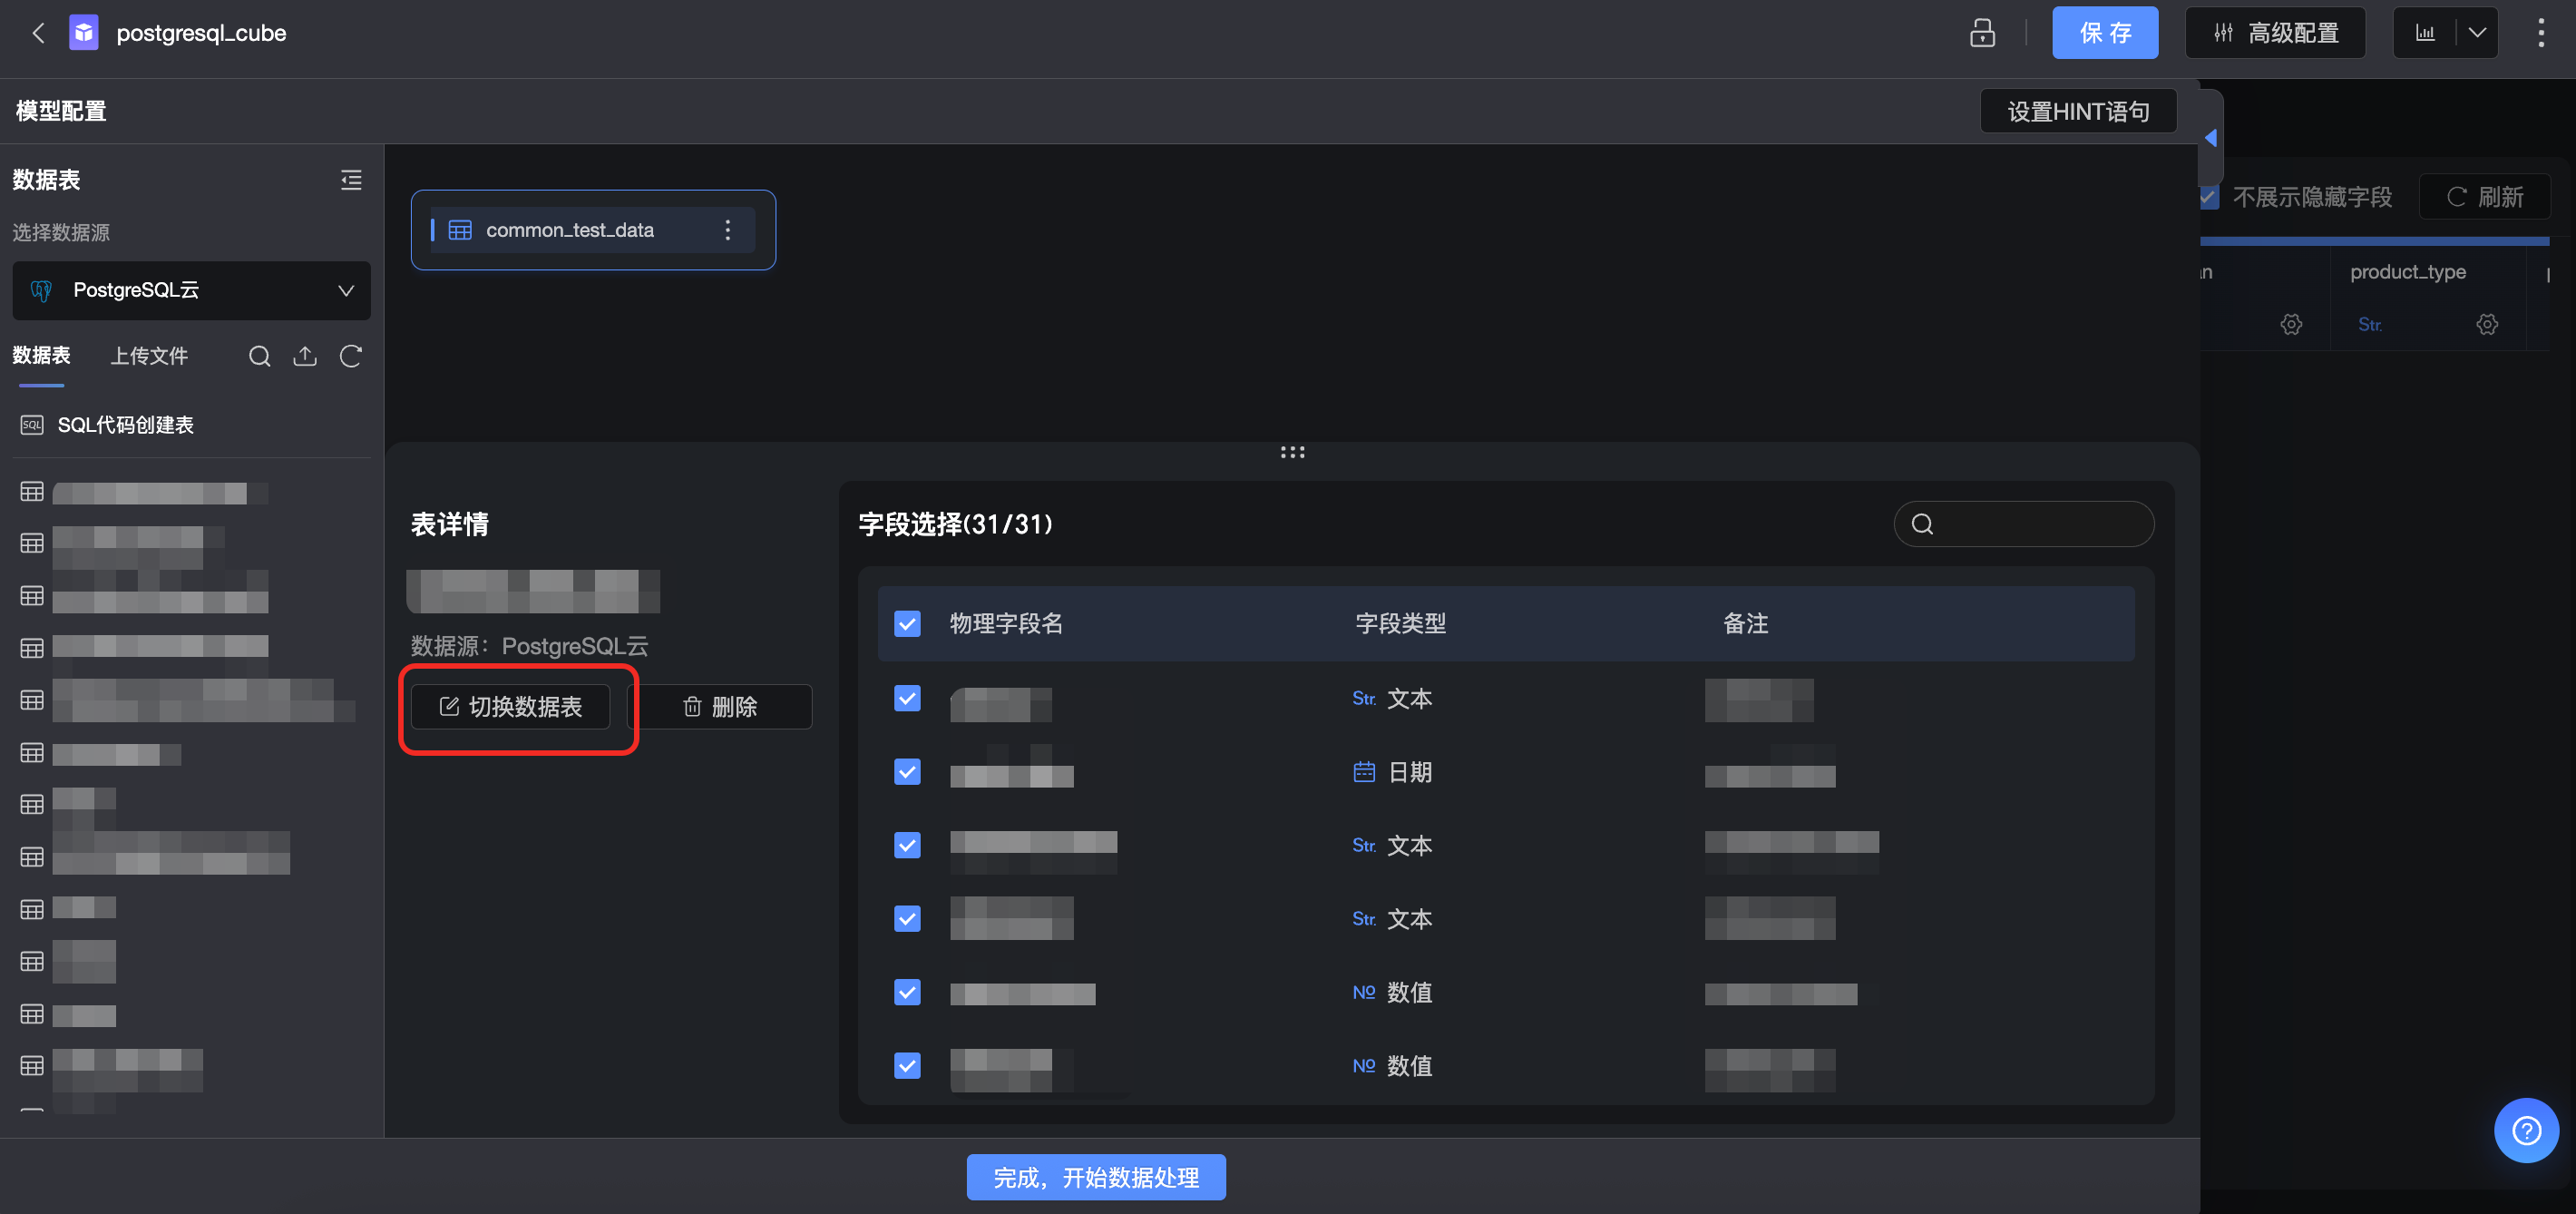
Task: Refresh the data table list icon
Action: tap(350, 356)
